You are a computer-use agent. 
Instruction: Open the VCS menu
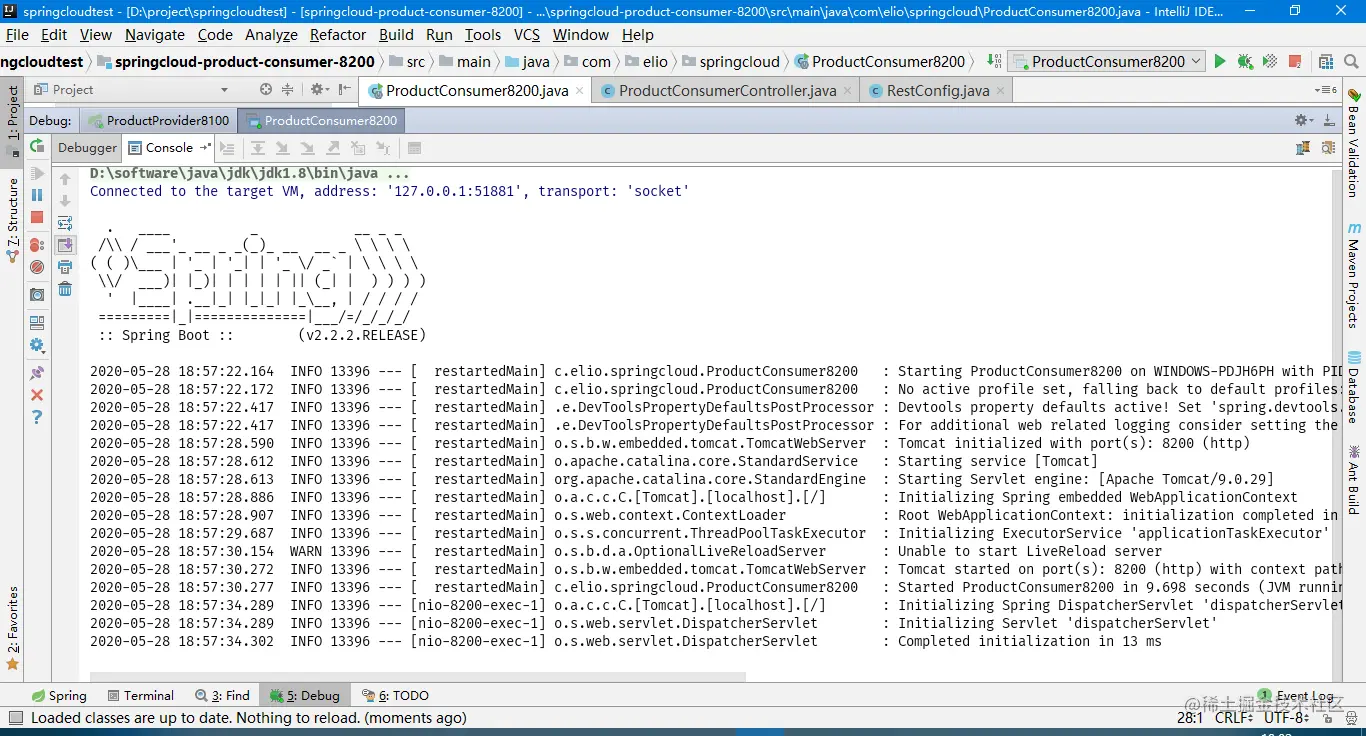[x=526, y=34]
